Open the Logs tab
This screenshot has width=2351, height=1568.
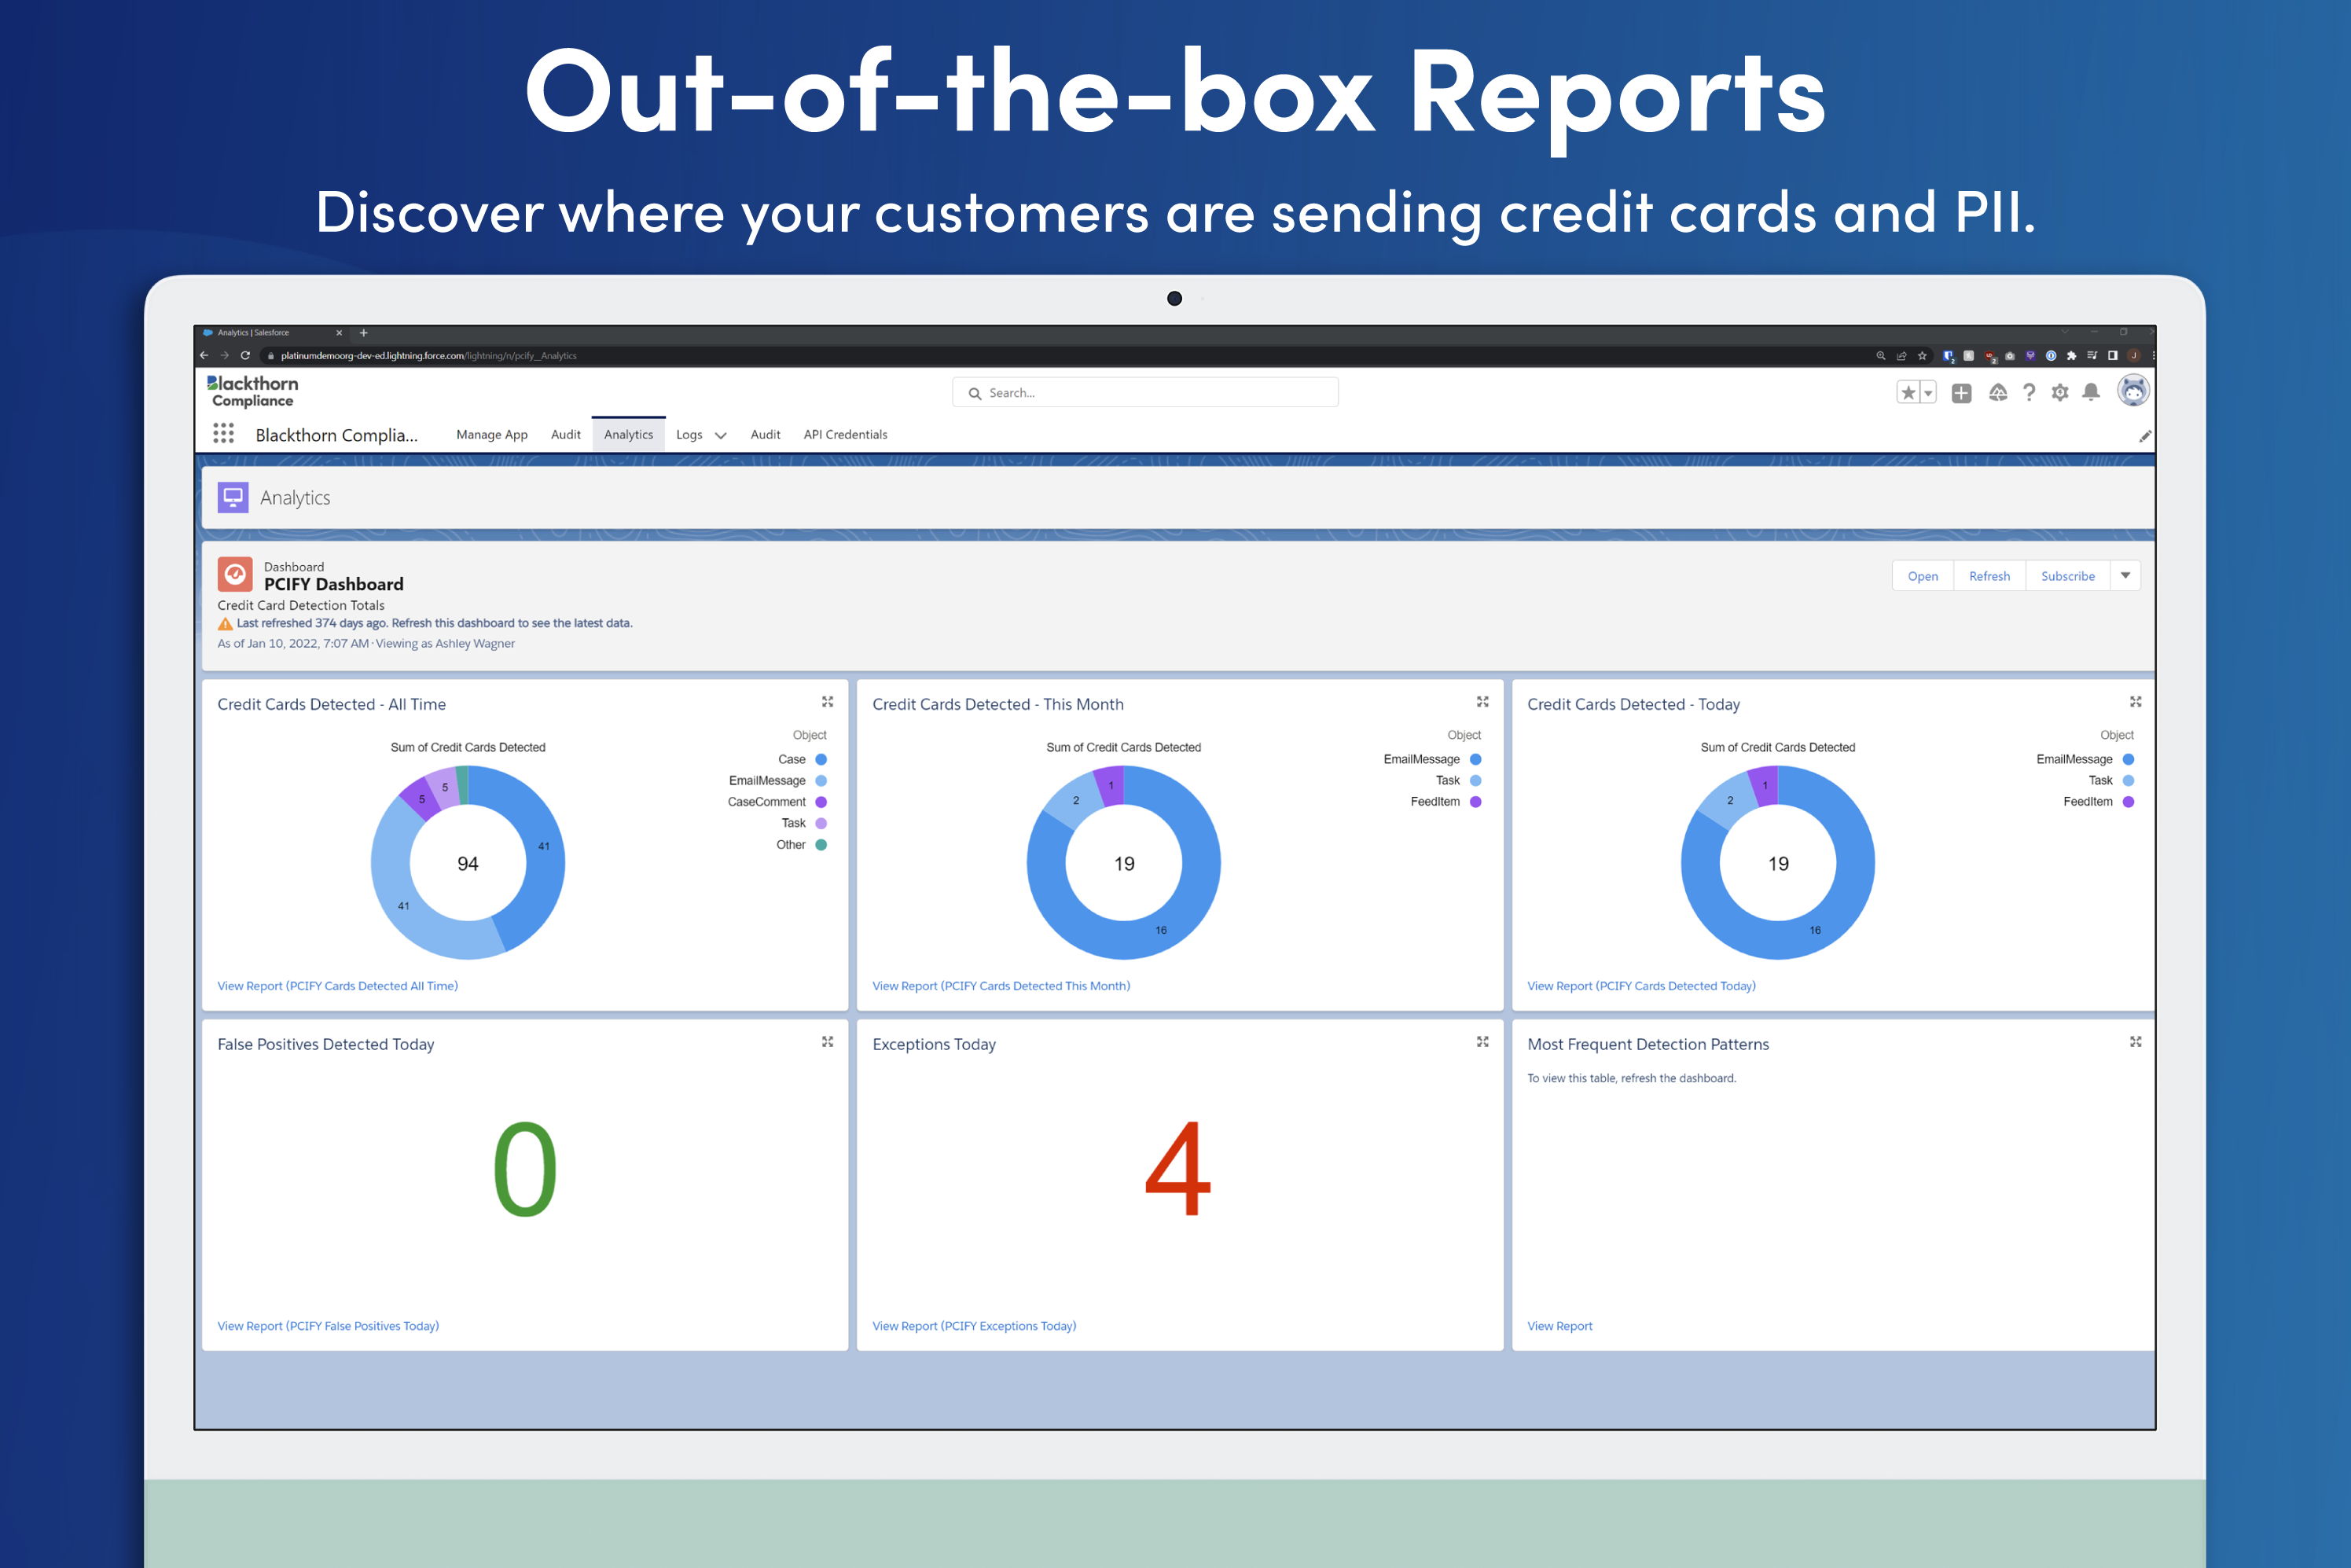689,434
